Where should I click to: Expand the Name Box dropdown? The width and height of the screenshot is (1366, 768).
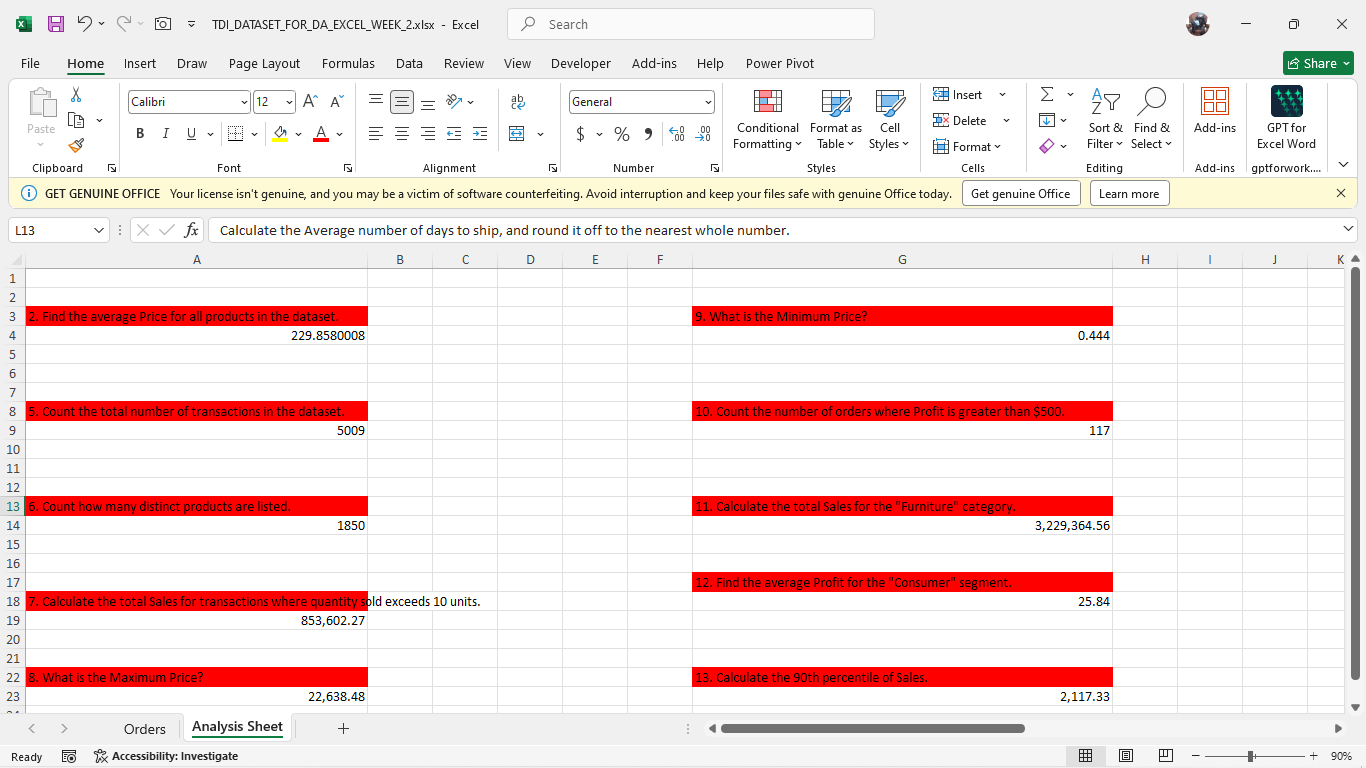coord(97,230)
